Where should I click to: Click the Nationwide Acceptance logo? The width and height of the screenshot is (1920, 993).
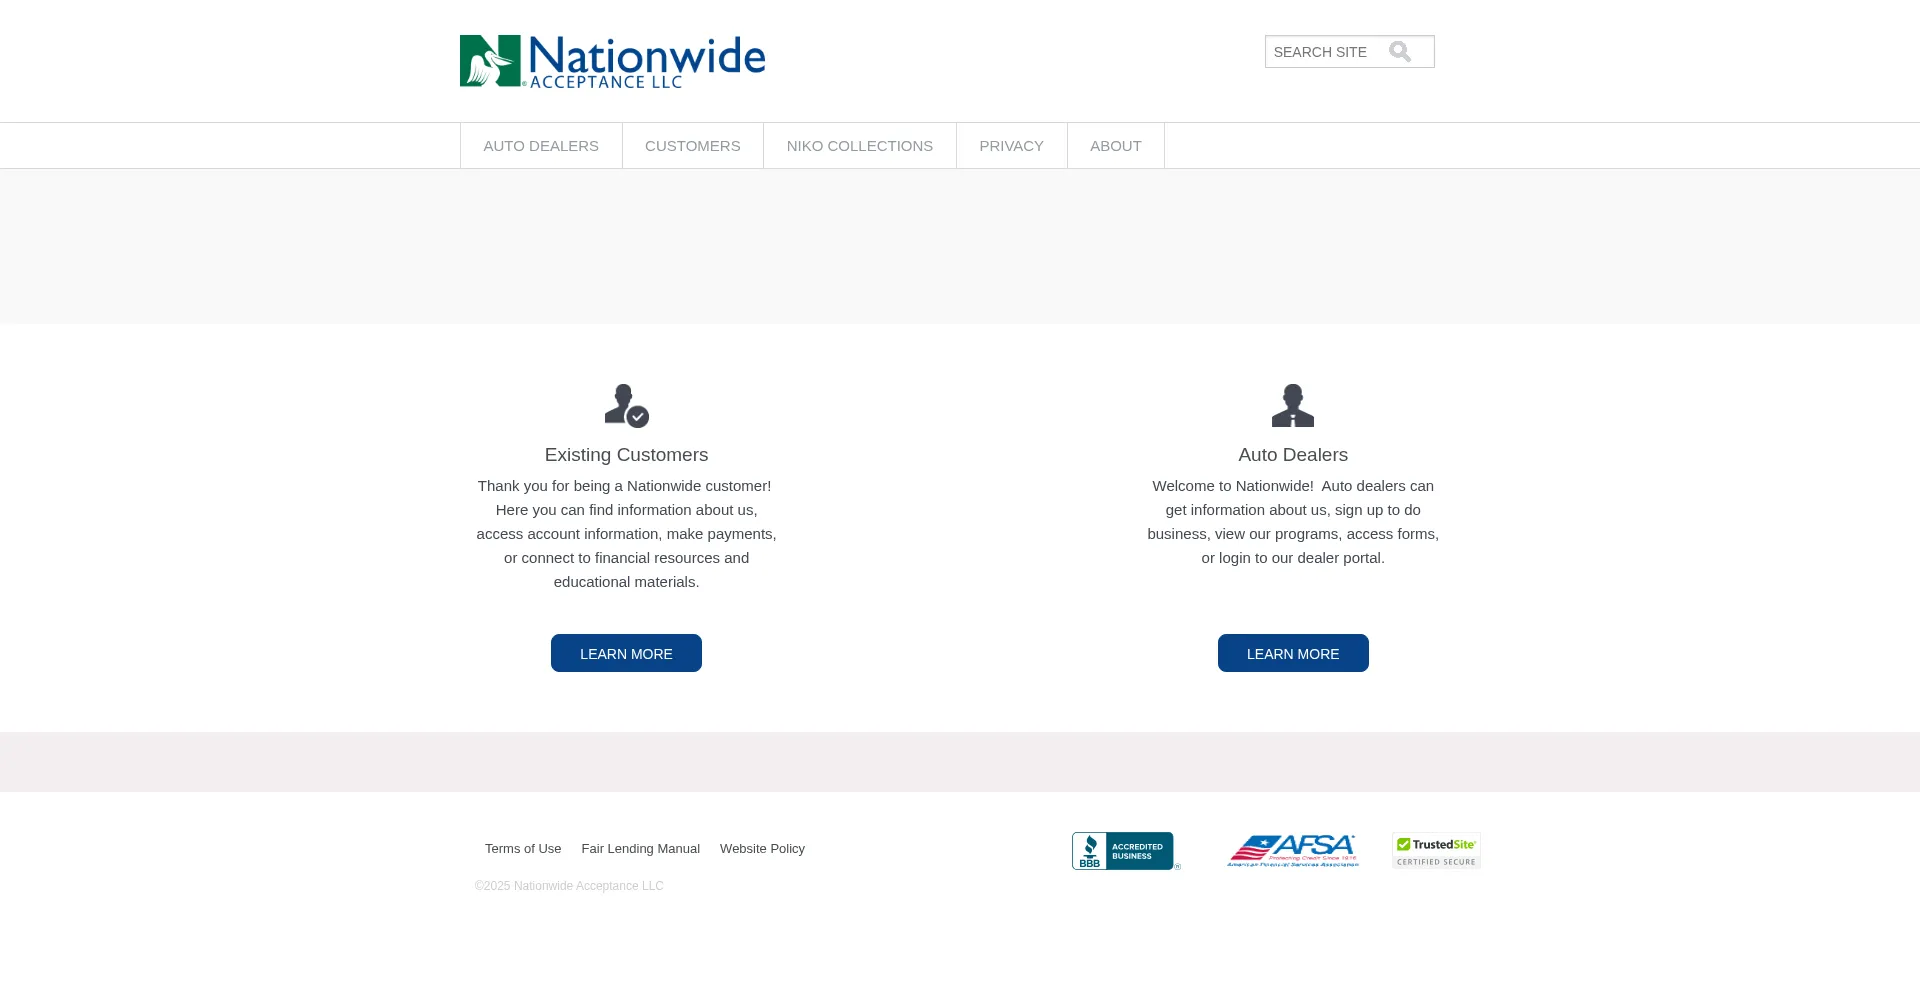[x=612, y=60]
